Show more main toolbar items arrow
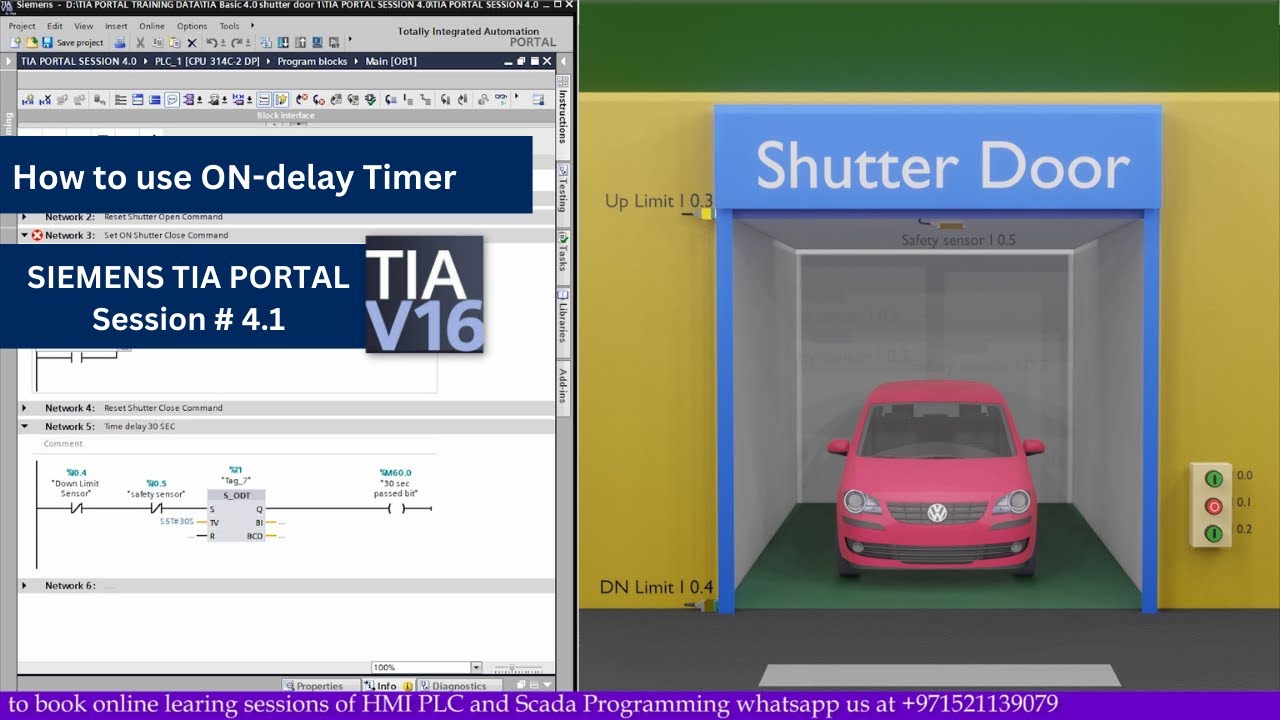1280x720 pixels. (350, 38)
